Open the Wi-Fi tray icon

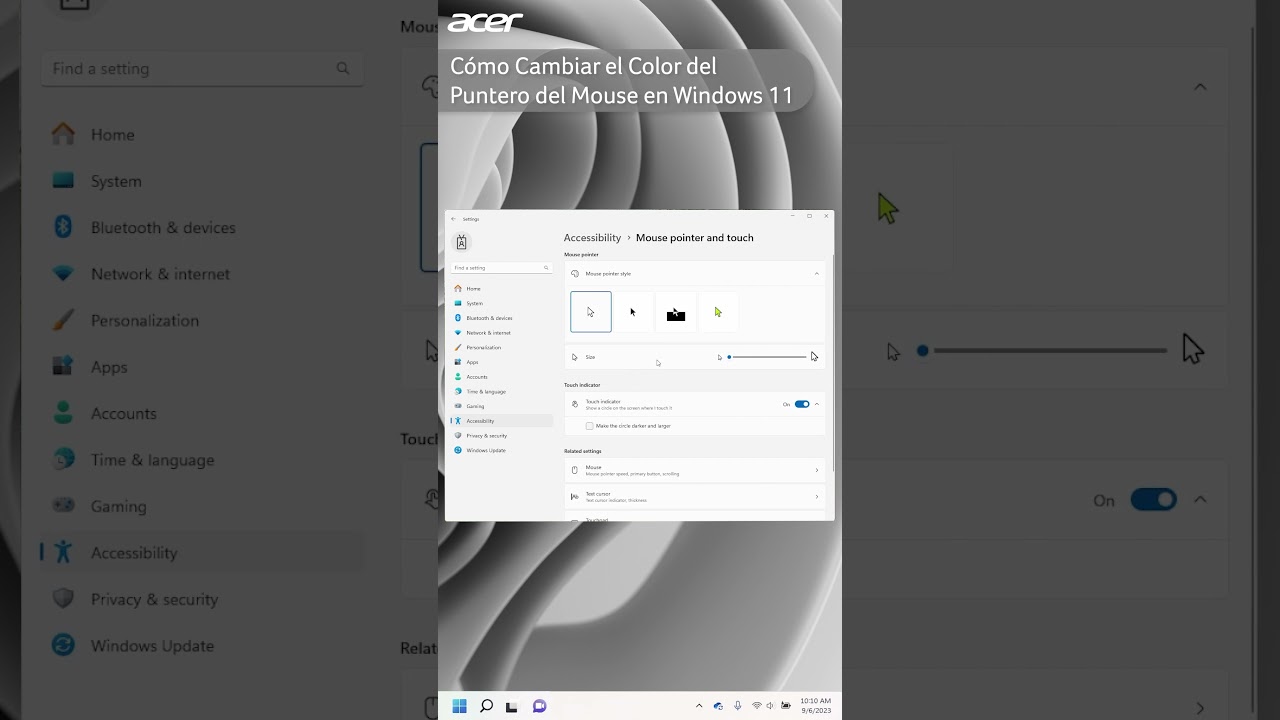(757, 706)
